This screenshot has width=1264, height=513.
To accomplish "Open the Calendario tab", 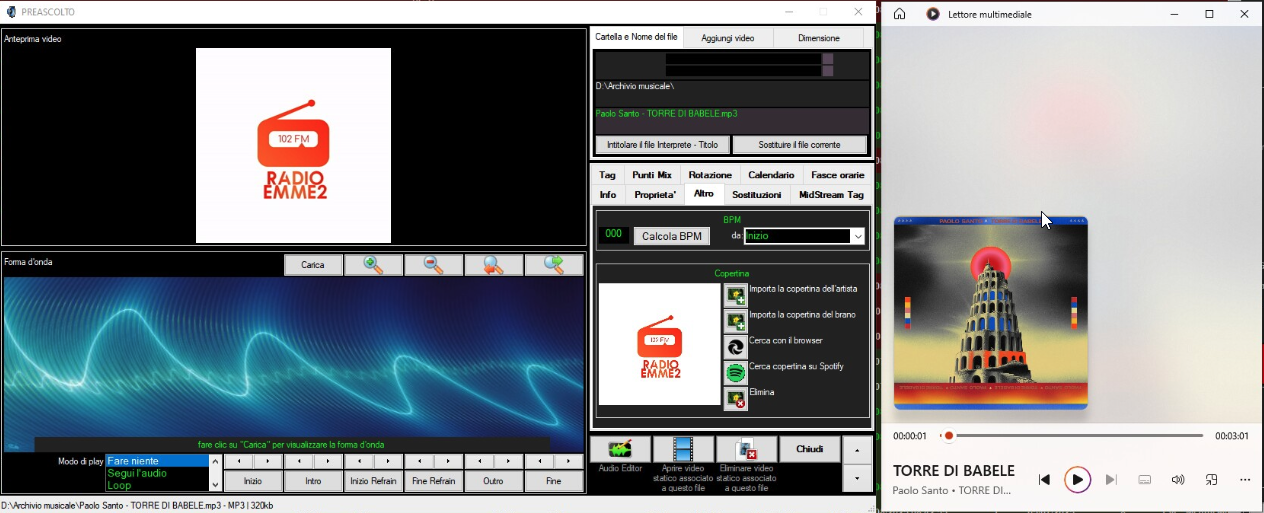I will pos(771,175).
